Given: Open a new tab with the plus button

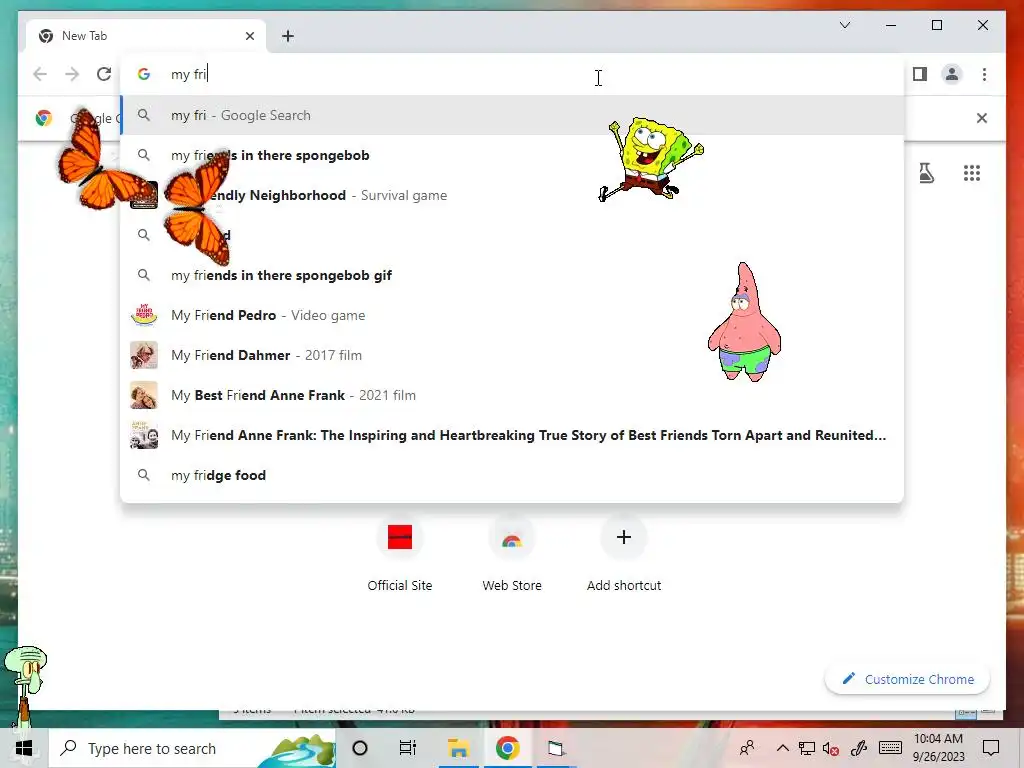Looking at the screenshot, I should coord(288,36).
